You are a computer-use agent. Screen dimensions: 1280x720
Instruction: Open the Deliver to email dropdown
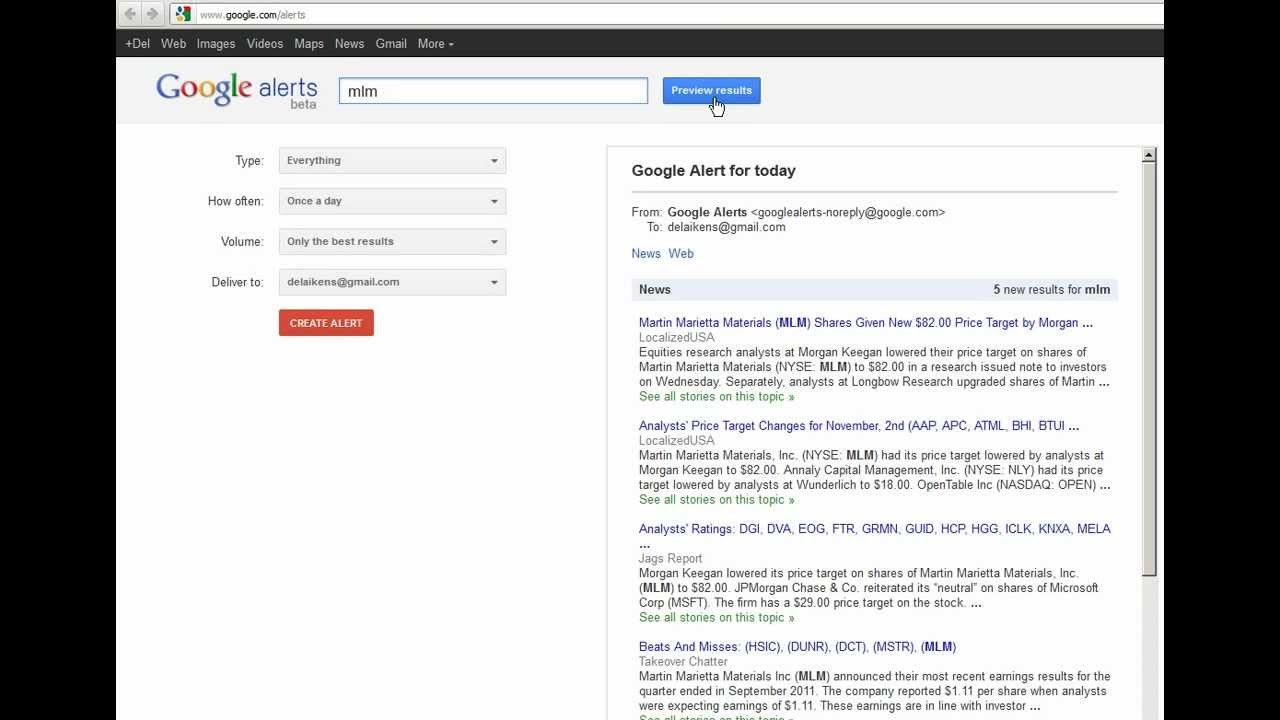pyautogui.click(x=392, y=282)
